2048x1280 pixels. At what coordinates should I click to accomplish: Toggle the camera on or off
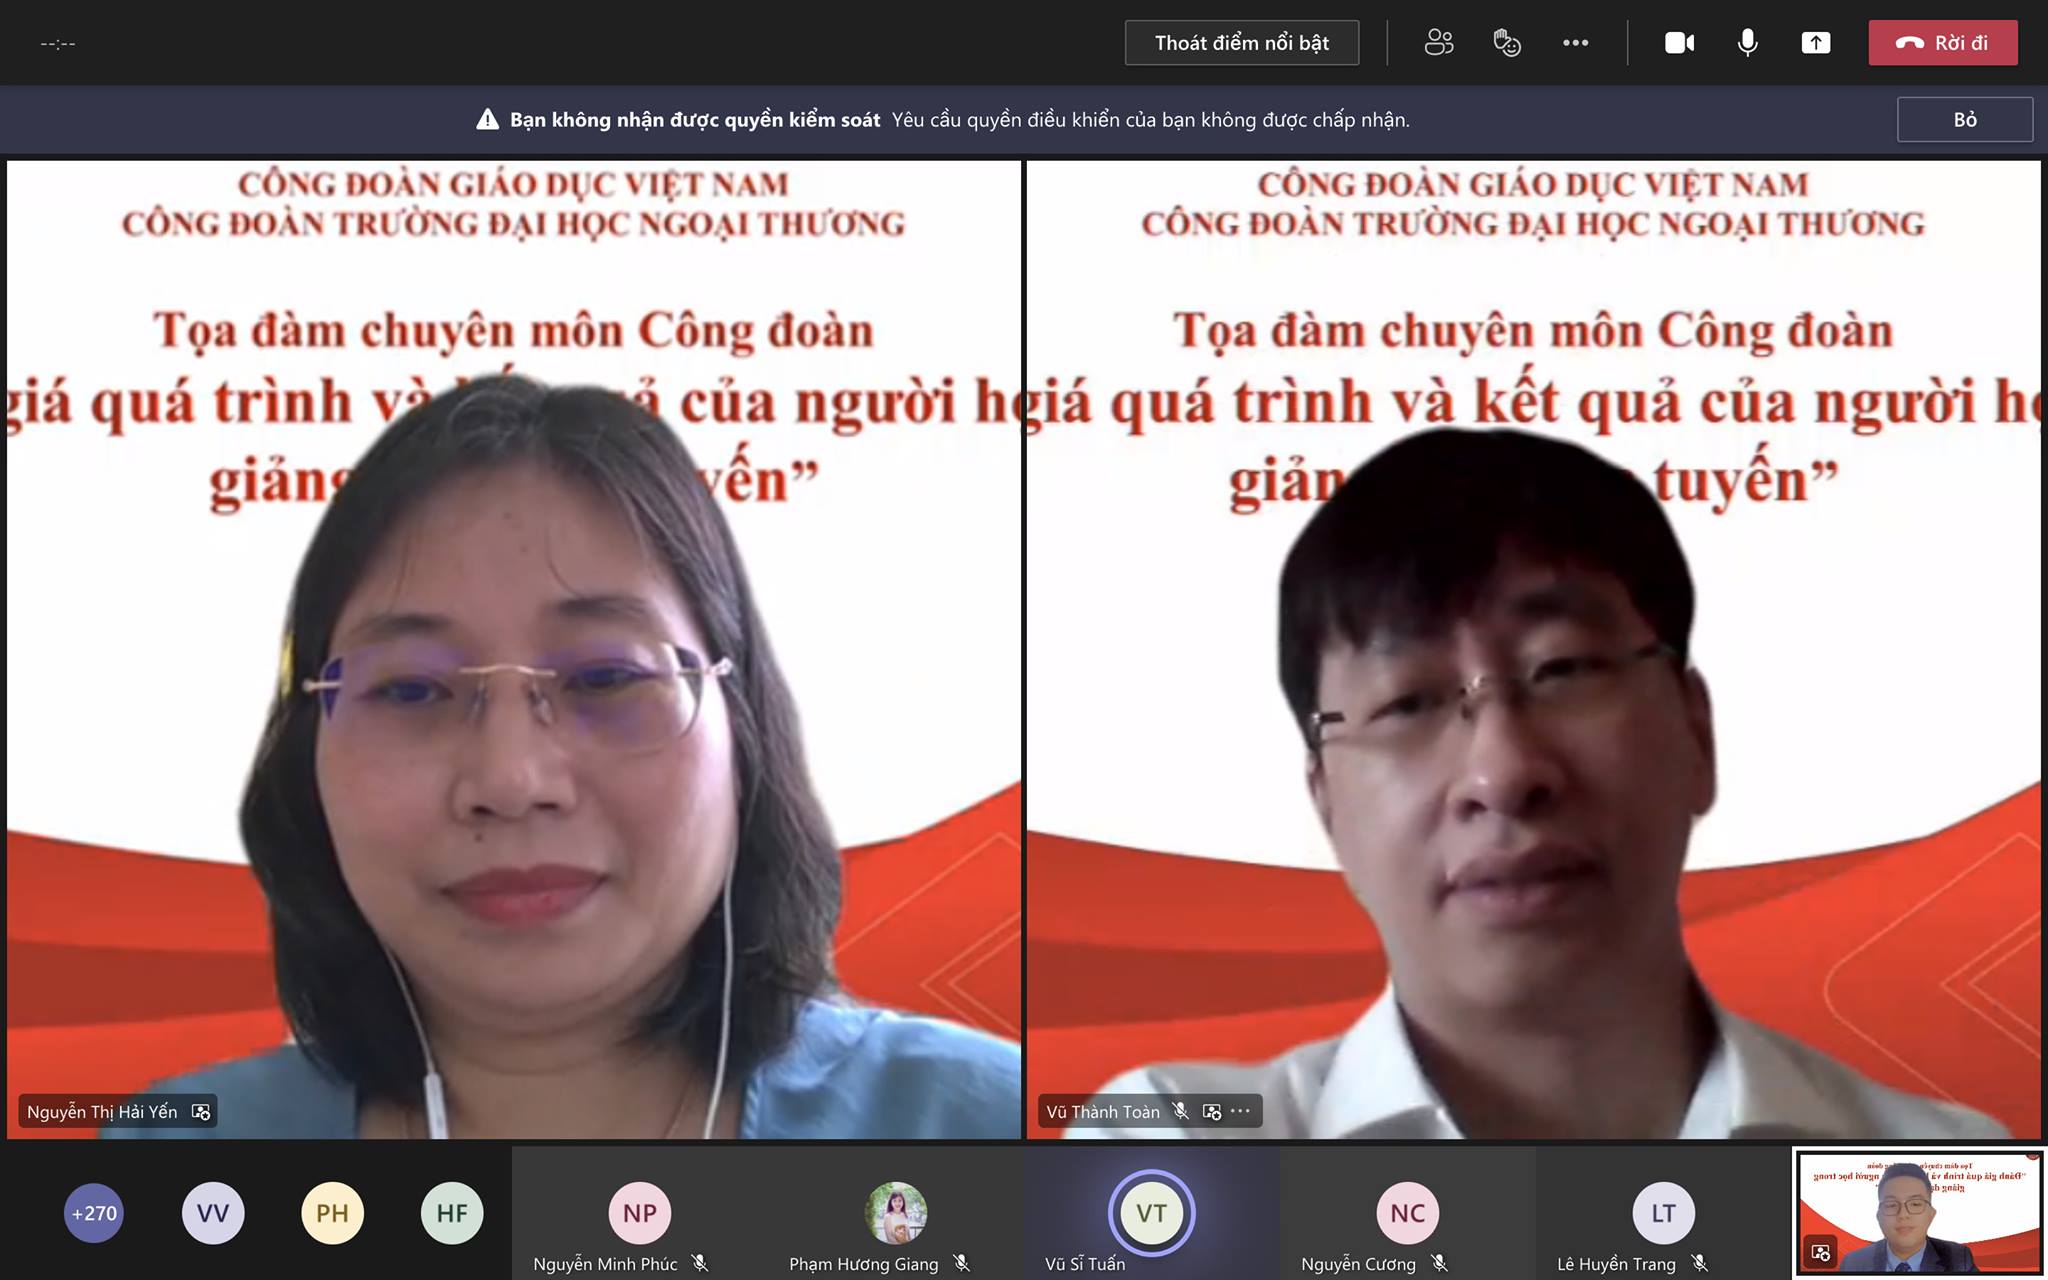pyautogui.click(x=1679, y=43)
